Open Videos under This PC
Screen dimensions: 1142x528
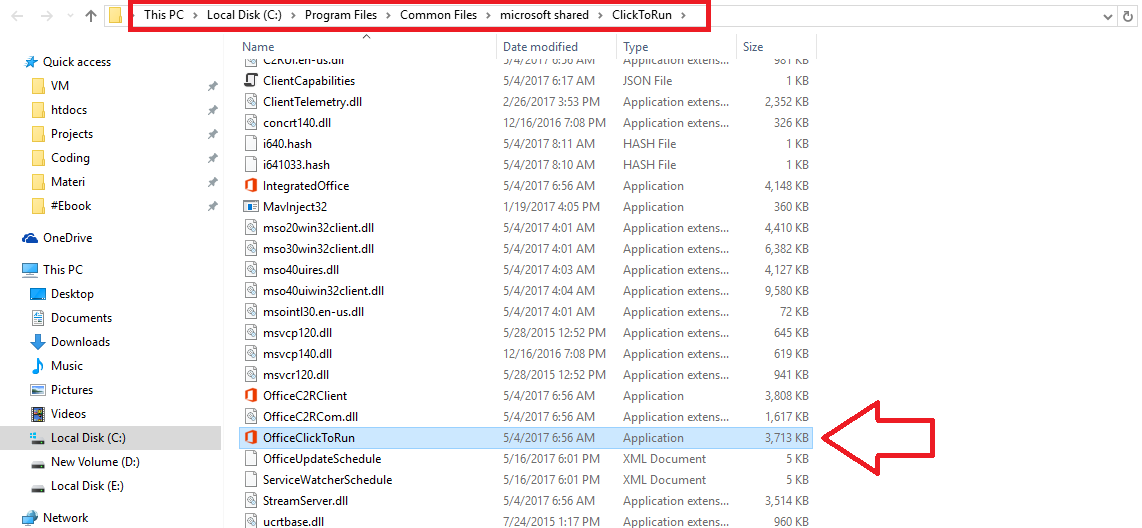(x=68, y=414)
